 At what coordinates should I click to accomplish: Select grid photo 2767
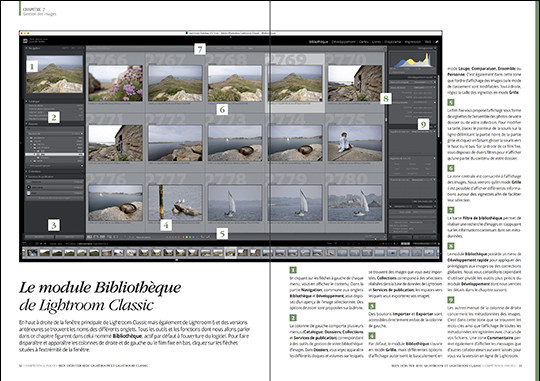click(x=175, y=83)
